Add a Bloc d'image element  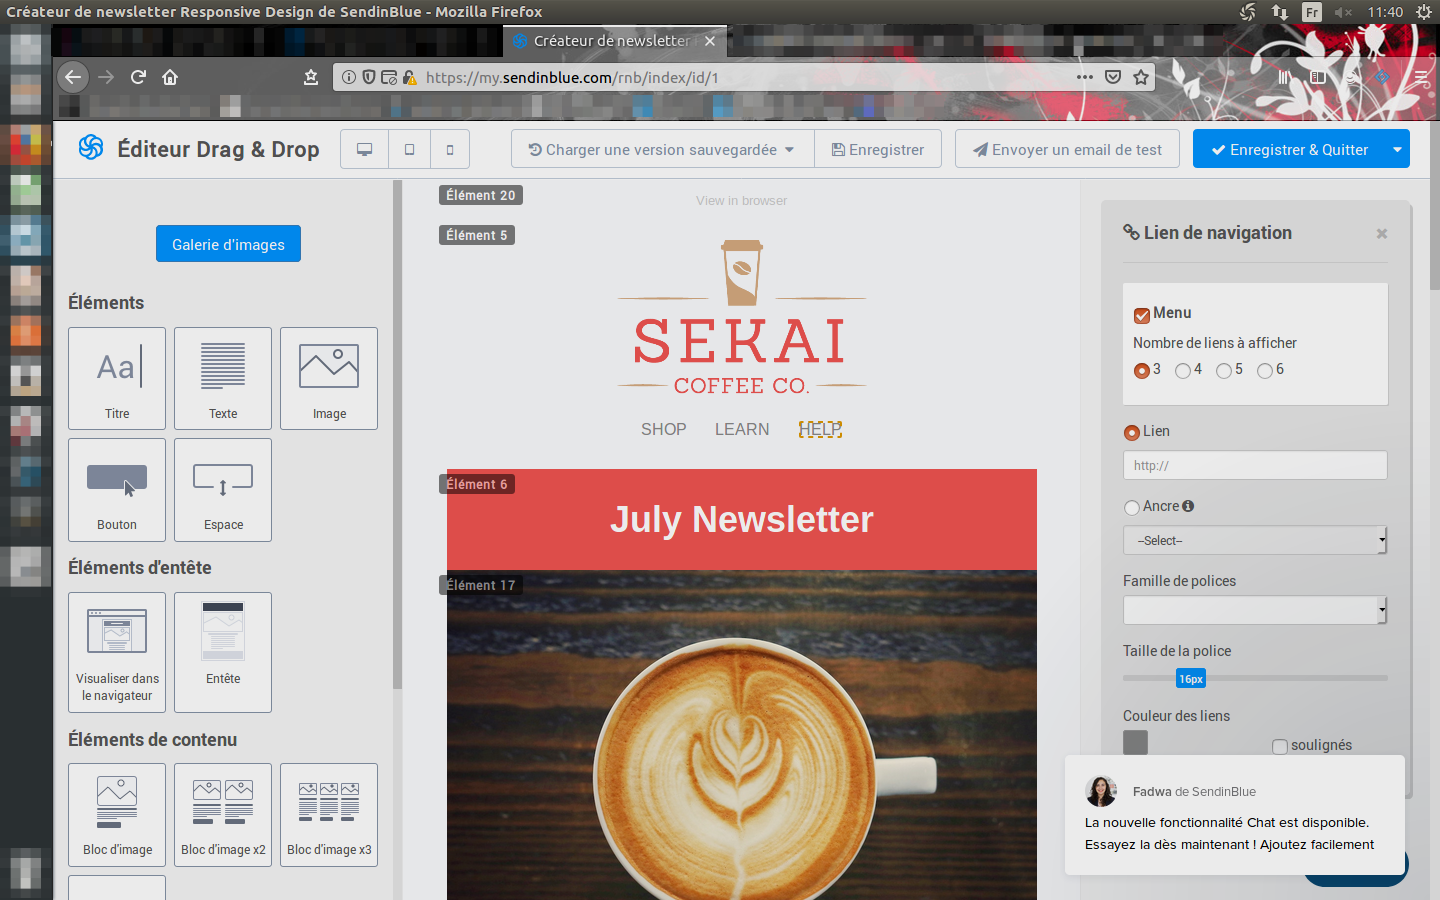tap(117, 815)
